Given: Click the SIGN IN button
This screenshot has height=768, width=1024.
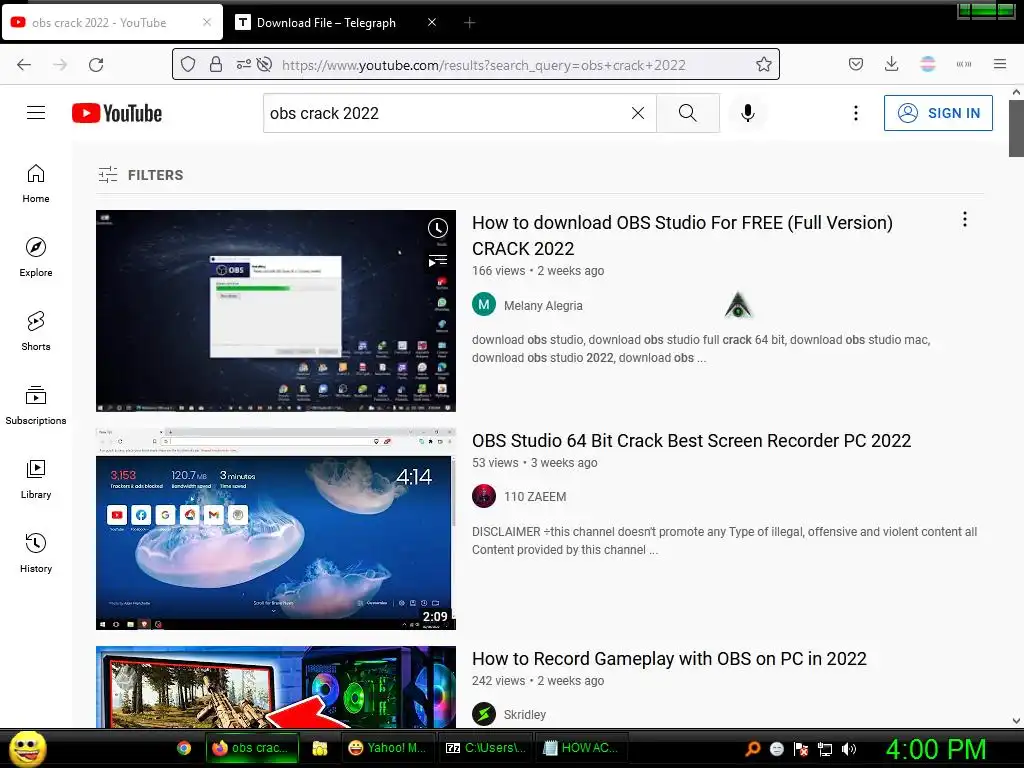Looking at the screenshot, I should coord(938,113).
